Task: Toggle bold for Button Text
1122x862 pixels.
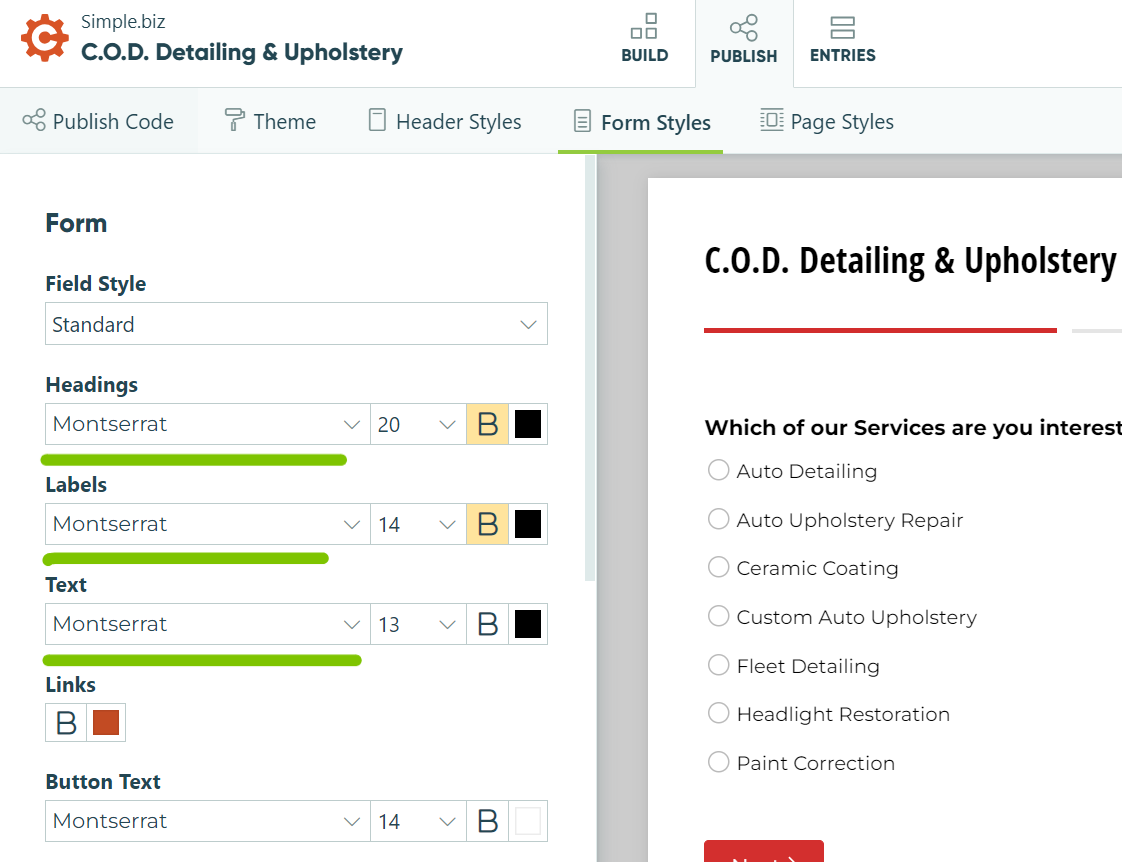Action: (487, 821)
